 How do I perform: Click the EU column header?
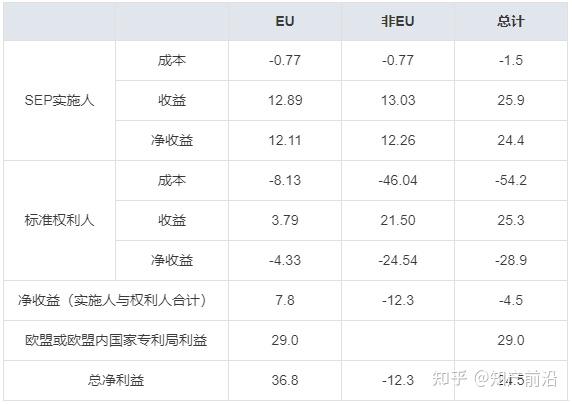click(285, 21)
